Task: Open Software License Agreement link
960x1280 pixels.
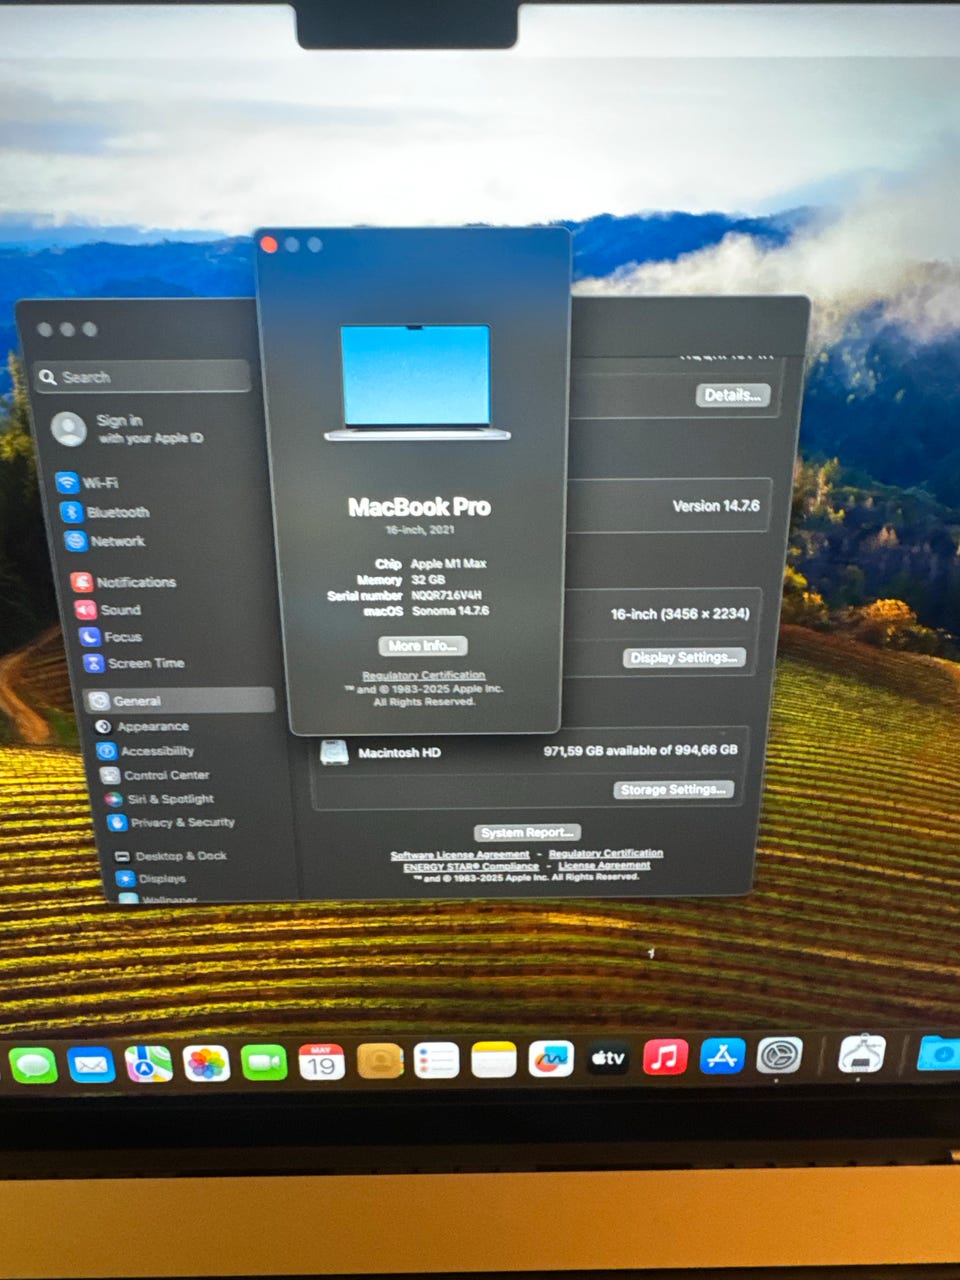Action: (460, 855)
